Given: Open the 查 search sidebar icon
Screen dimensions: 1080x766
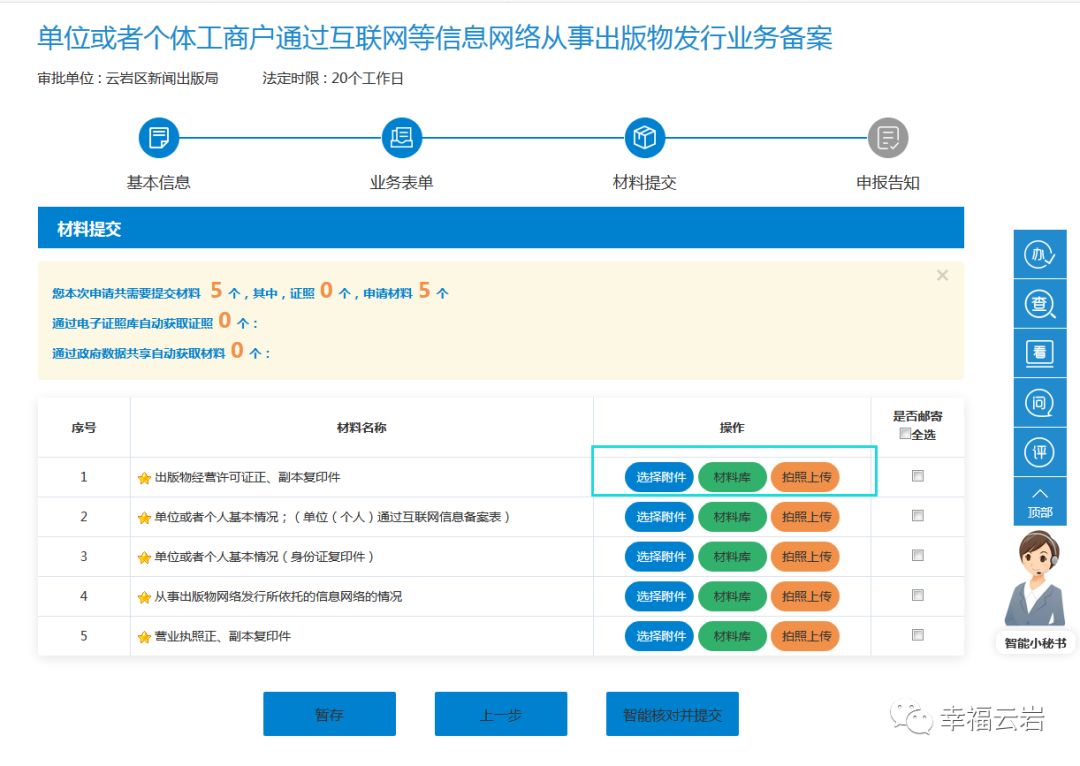Looking at the screenshot, I should [1040, 304].
